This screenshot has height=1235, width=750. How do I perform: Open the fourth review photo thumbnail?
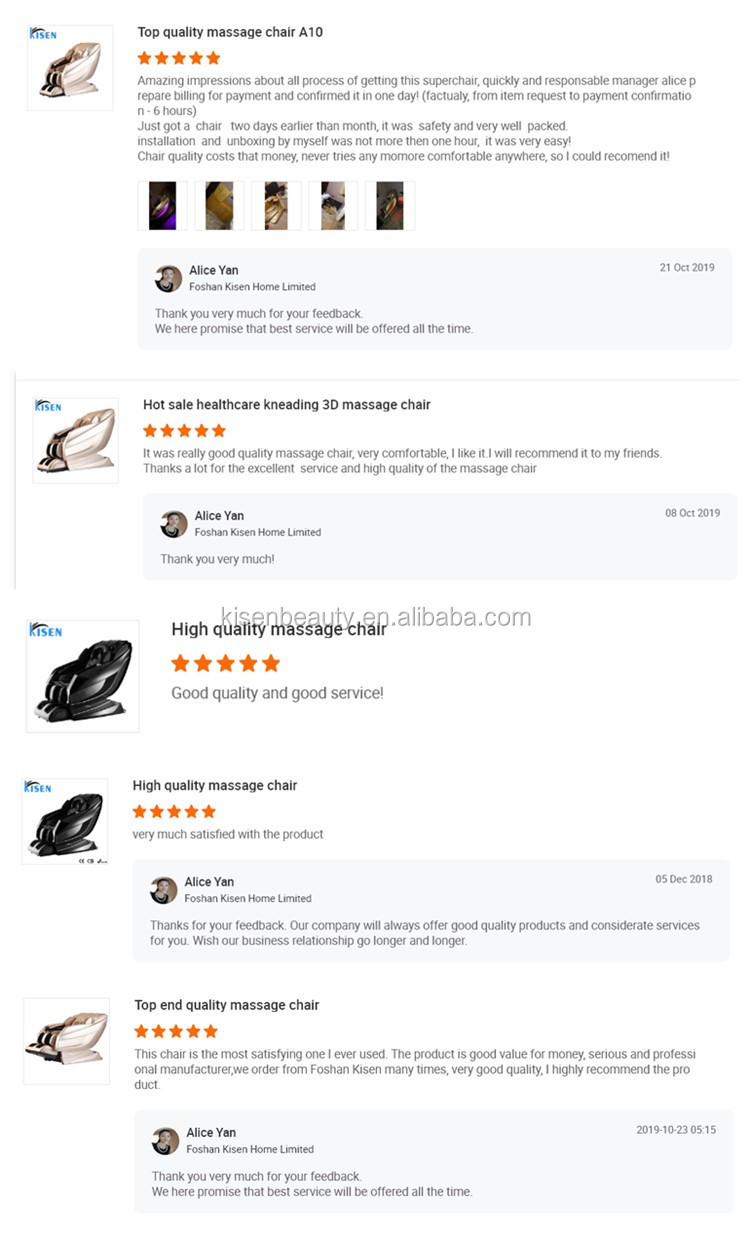tap(333, 205)
